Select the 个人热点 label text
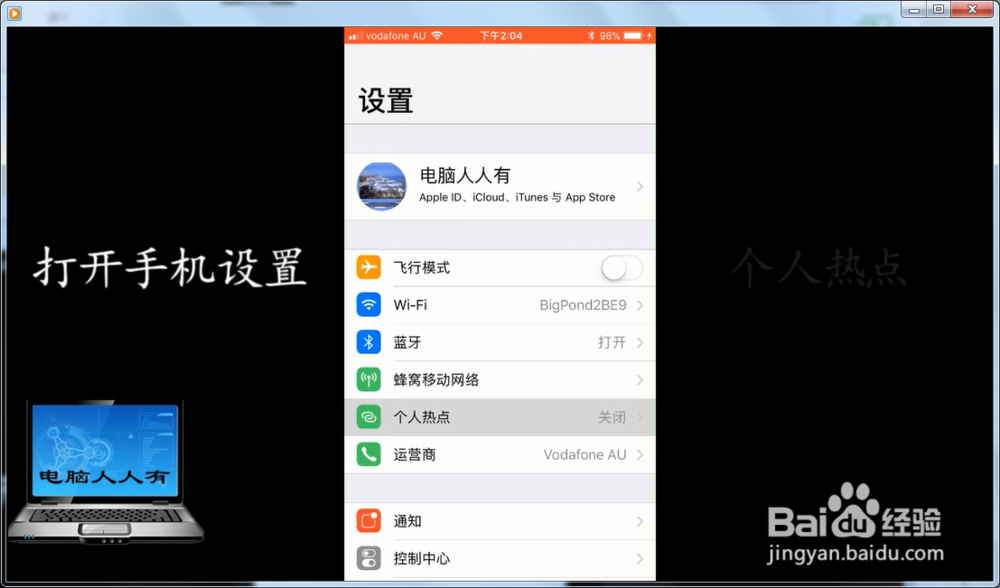The width and height of the screenshot is (1000, 588). (422, 417)
